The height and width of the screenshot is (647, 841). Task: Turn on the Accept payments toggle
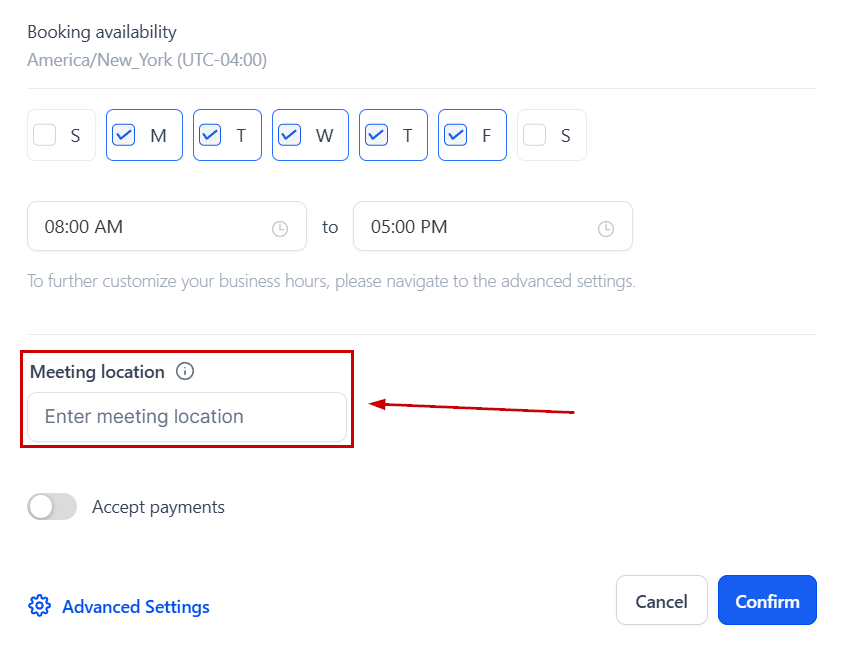coord(52,507)
